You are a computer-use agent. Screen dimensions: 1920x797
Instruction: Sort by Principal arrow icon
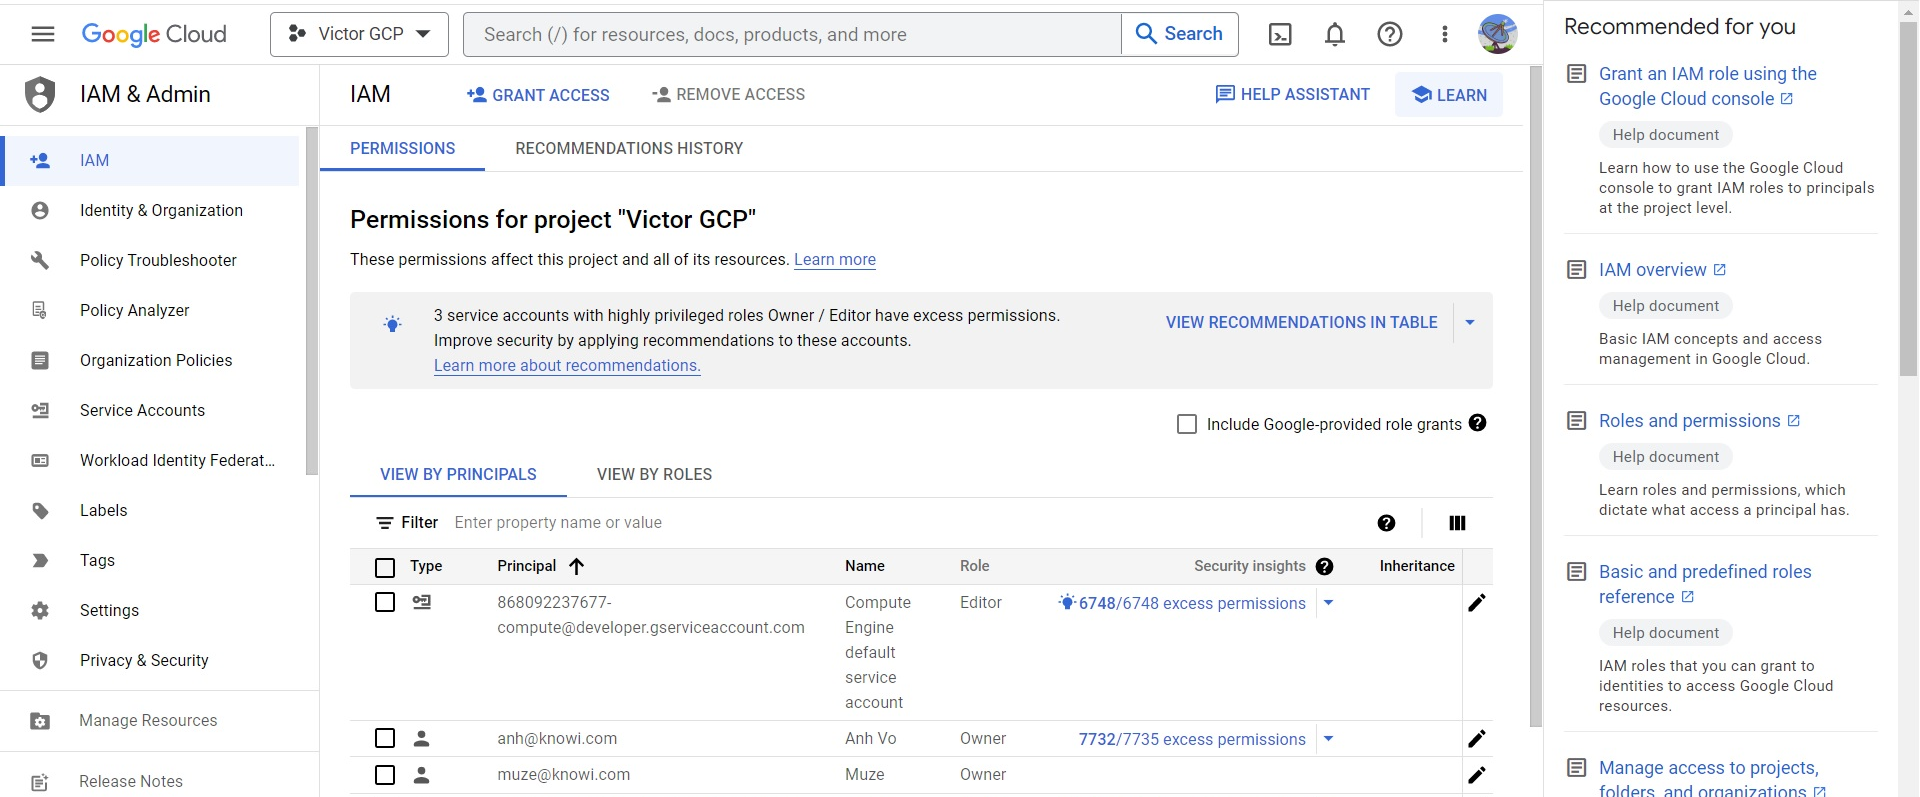(577, 566)
